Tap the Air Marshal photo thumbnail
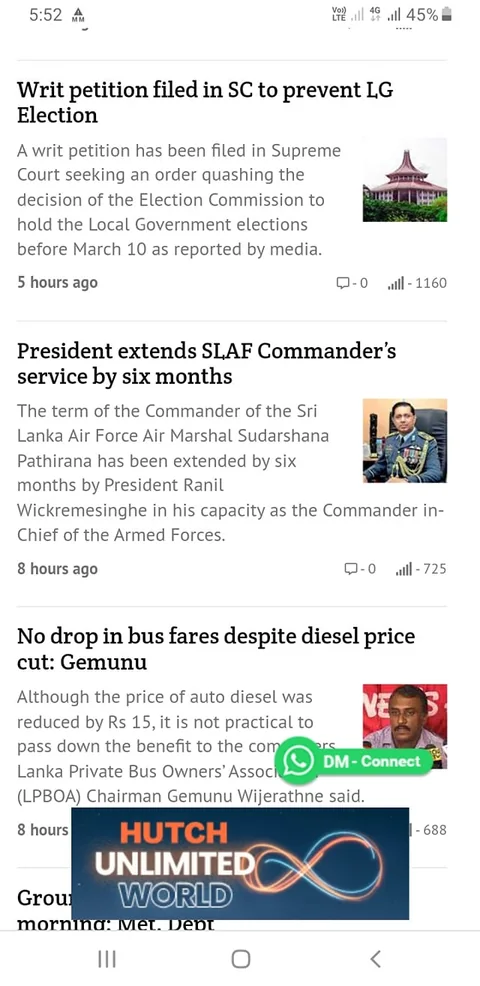 [x=405, y=440]
